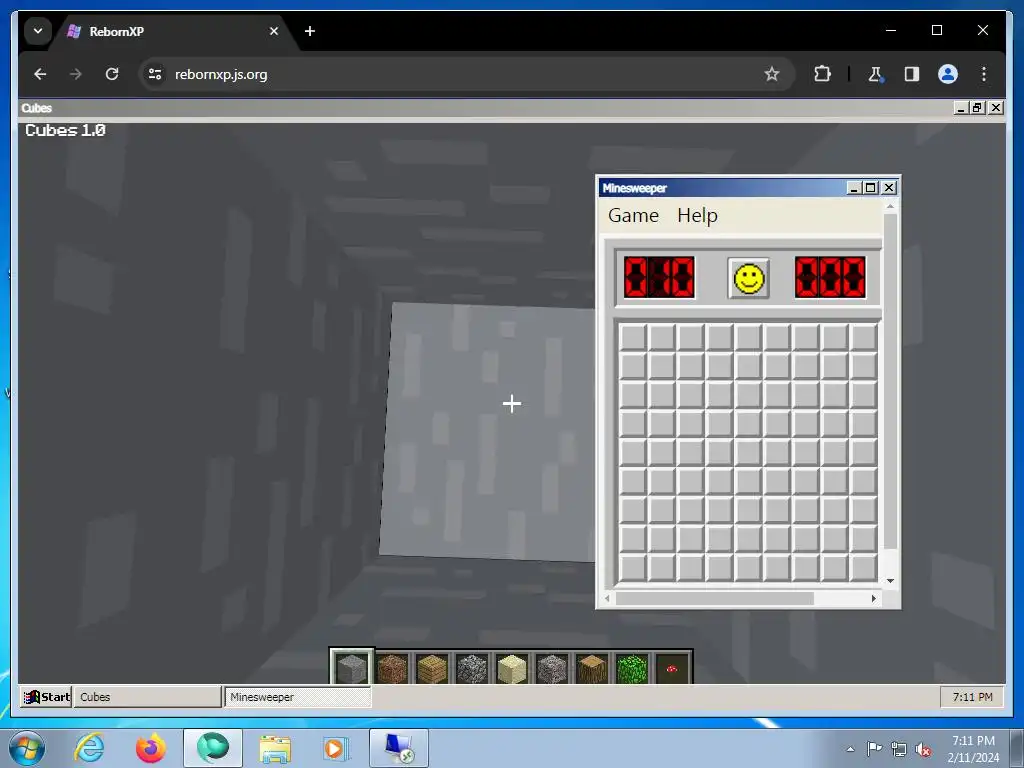The image size is (1024, 768).
Task: Open the Game menu in Minesweeper
Action: (x=633, y=216)
